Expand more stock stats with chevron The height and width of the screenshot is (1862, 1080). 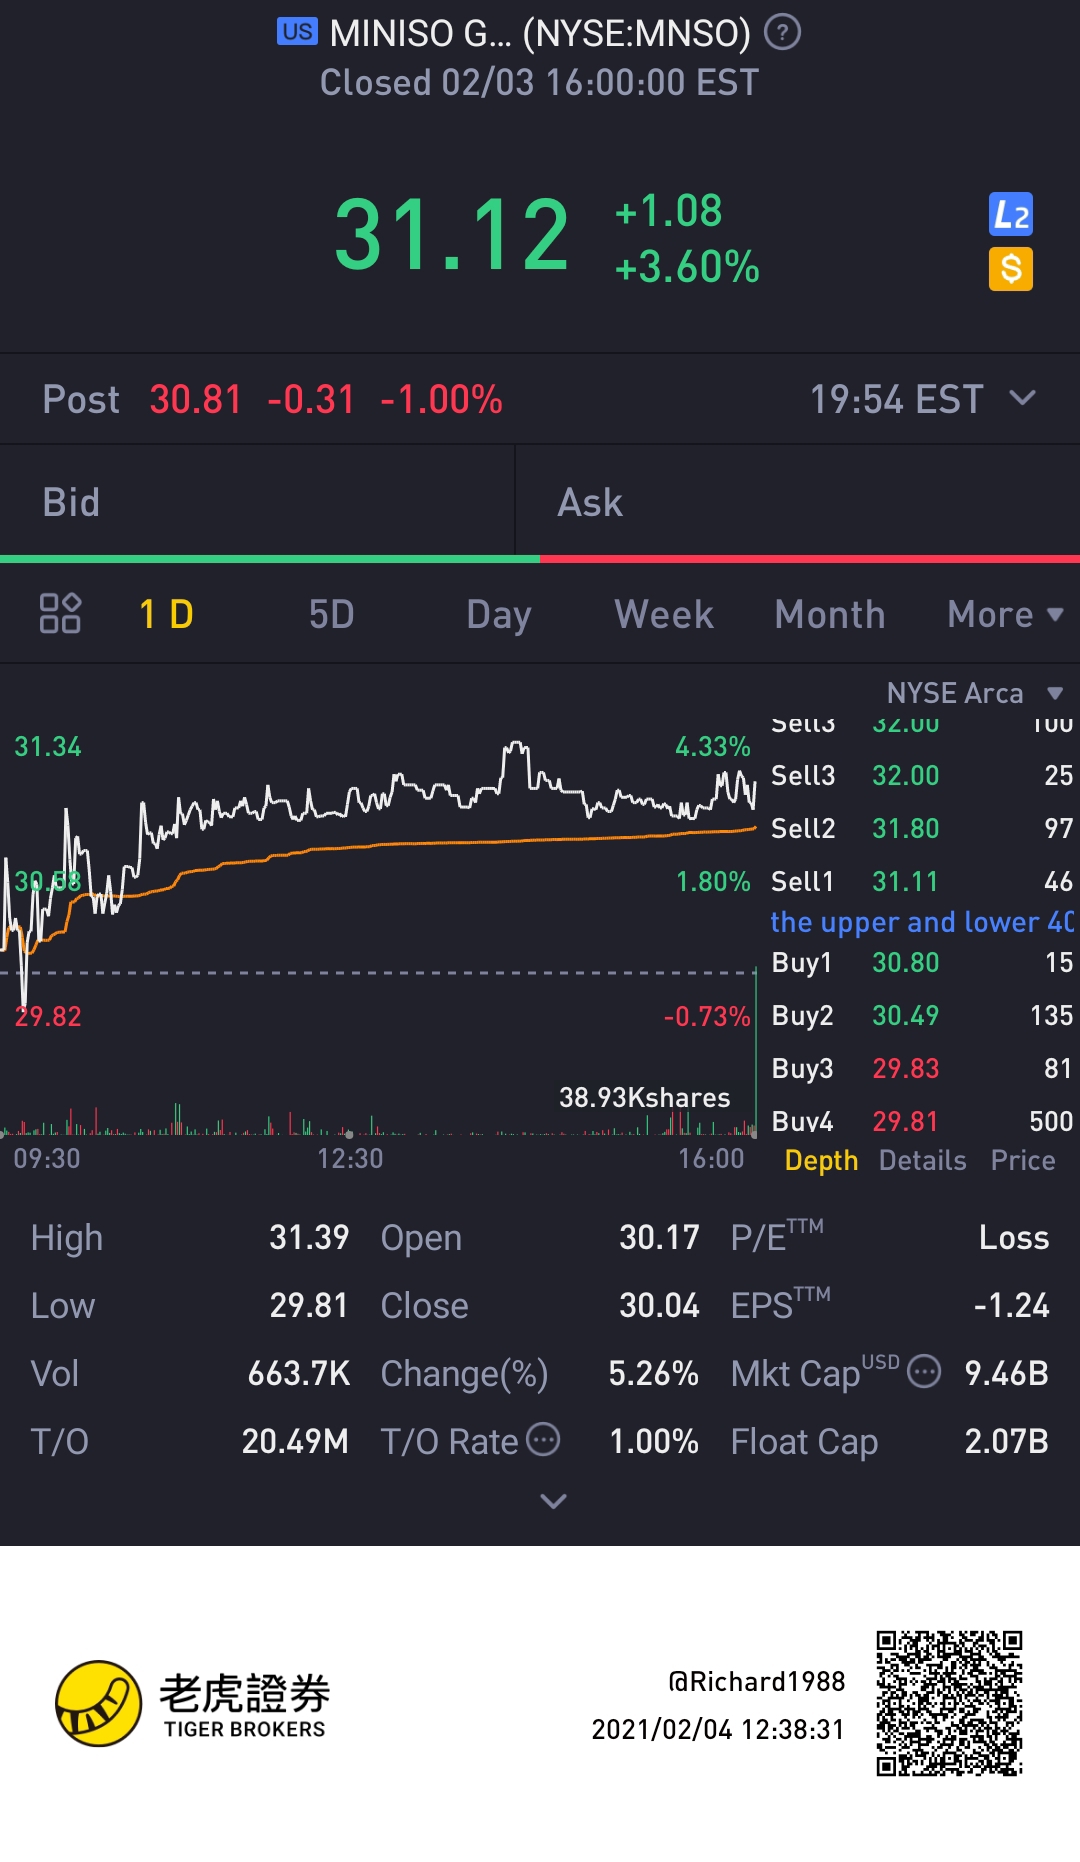coord(553,1501)
